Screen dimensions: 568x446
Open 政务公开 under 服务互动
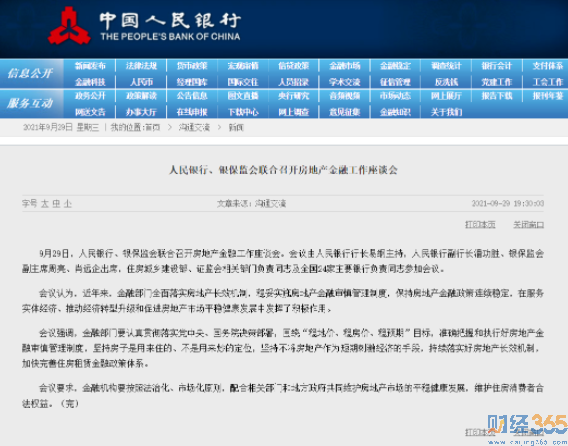[90, 96]
